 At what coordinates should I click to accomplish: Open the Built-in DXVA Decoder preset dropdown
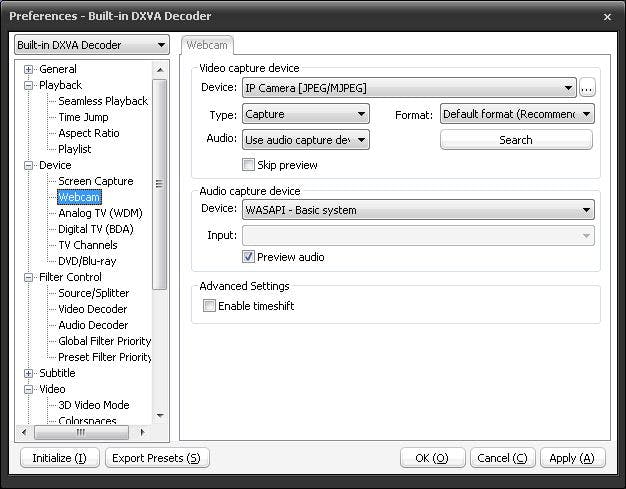[x=92, y=45]
